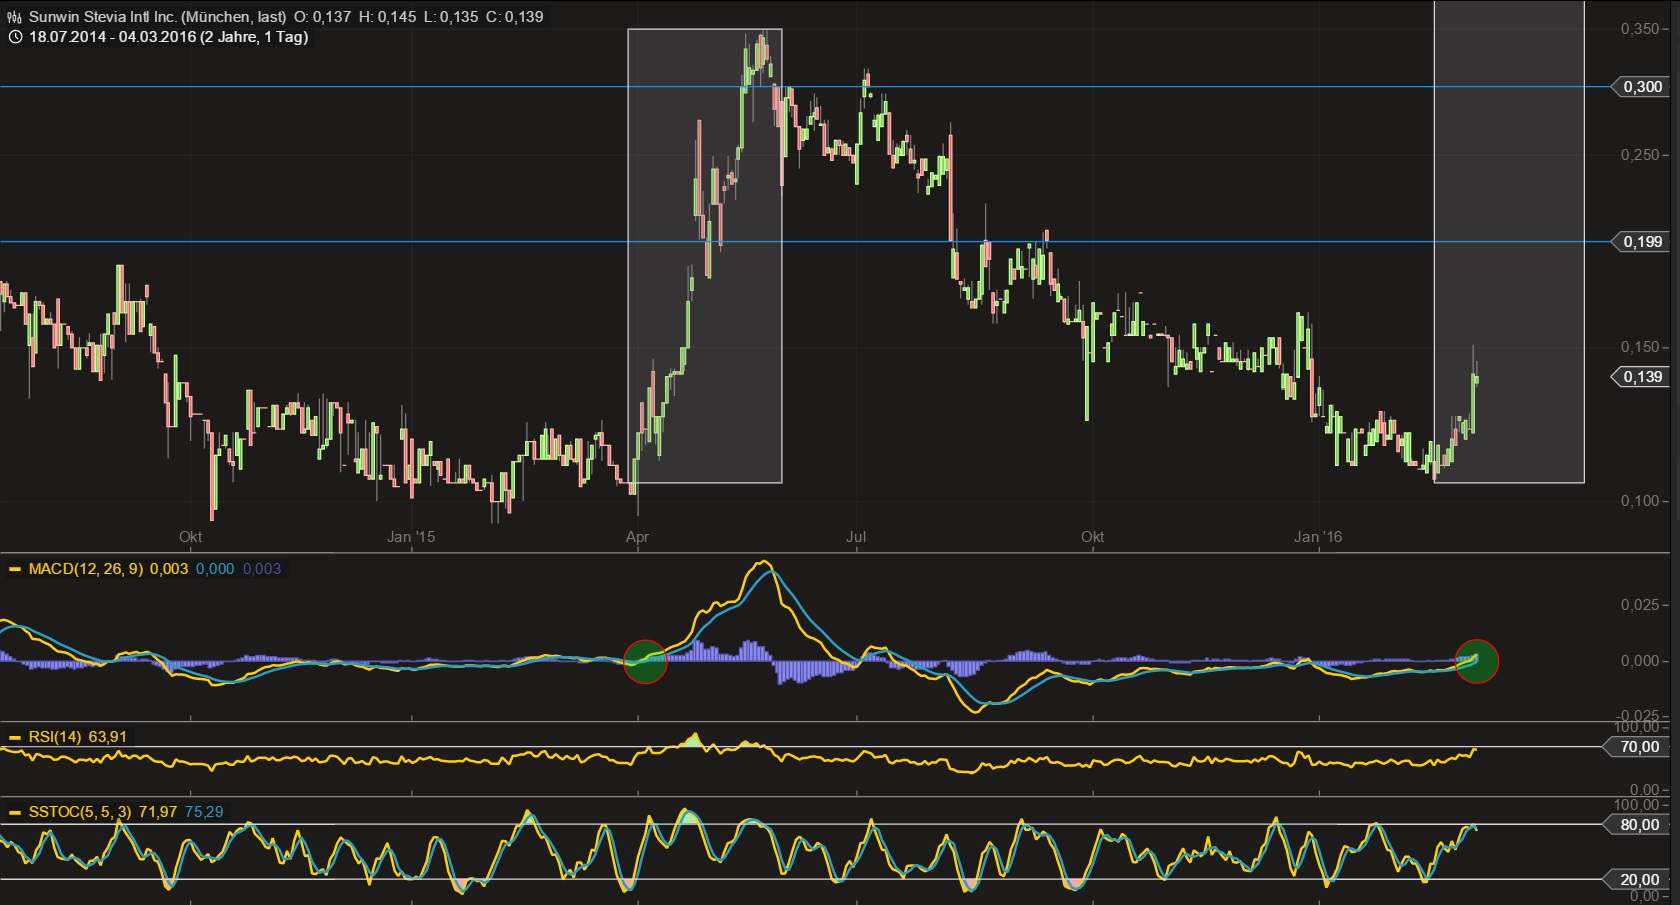Click the "0,250" price axis label
This screenshot has height=905, width=1680.
click(1640, 155)
